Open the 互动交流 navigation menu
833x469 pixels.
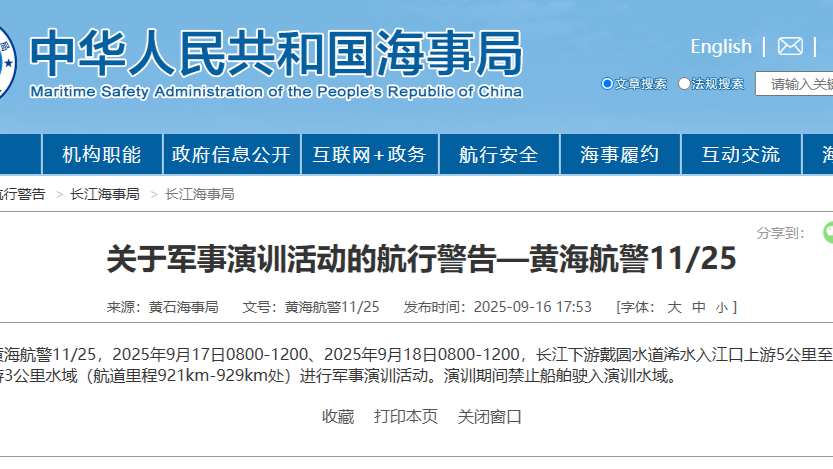coord(741,155)
